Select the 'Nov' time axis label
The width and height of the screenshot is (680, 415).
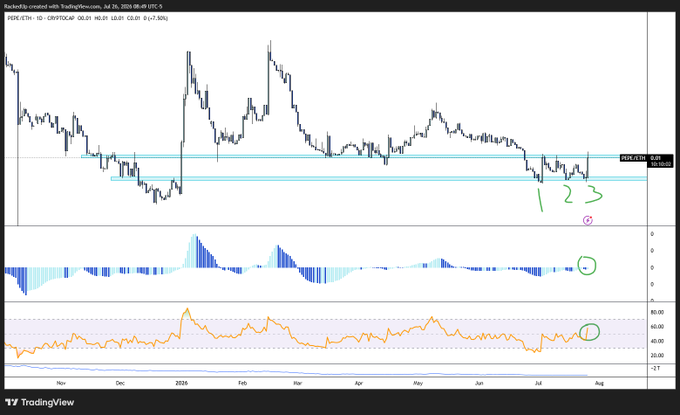(61, 383)
